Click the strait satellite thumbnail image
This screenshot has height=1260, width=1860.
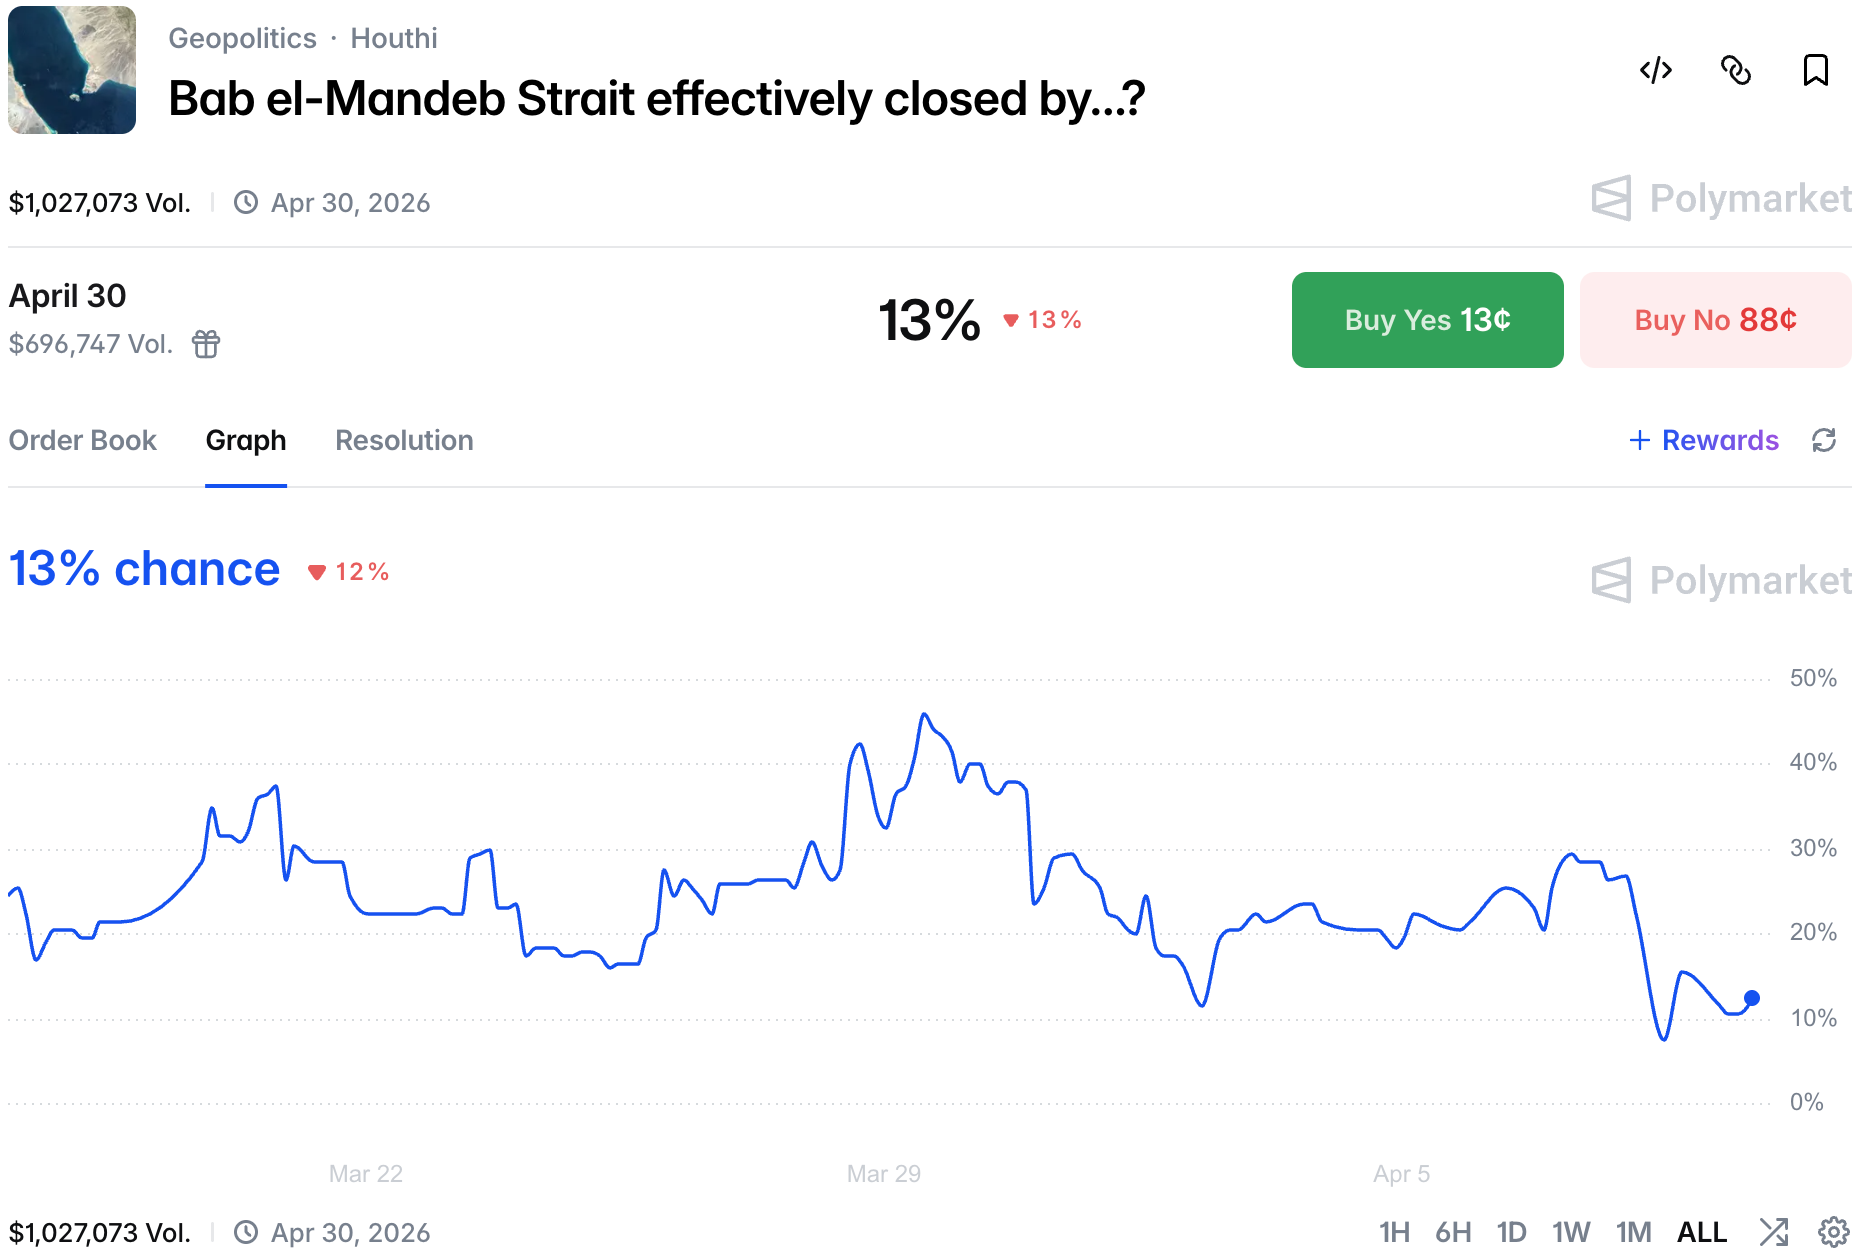point(72,70)
